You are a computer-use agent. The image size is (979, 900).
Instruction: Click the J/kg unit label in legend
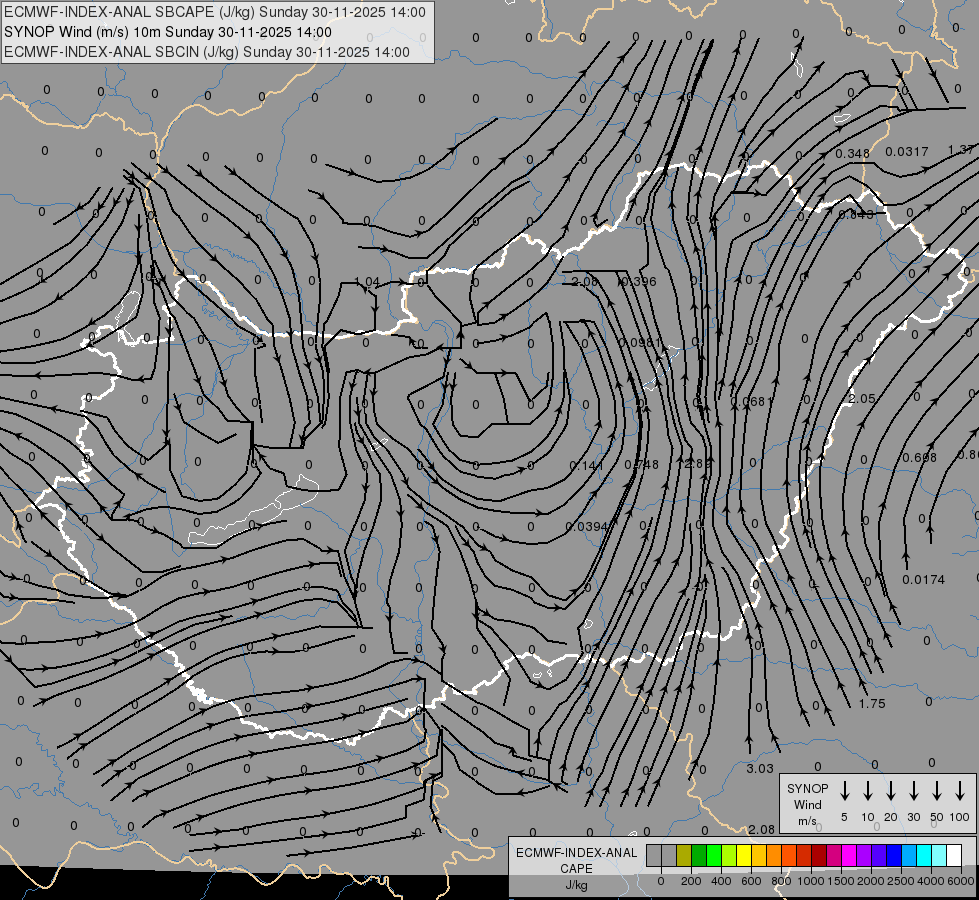click(x=576, y=885)
